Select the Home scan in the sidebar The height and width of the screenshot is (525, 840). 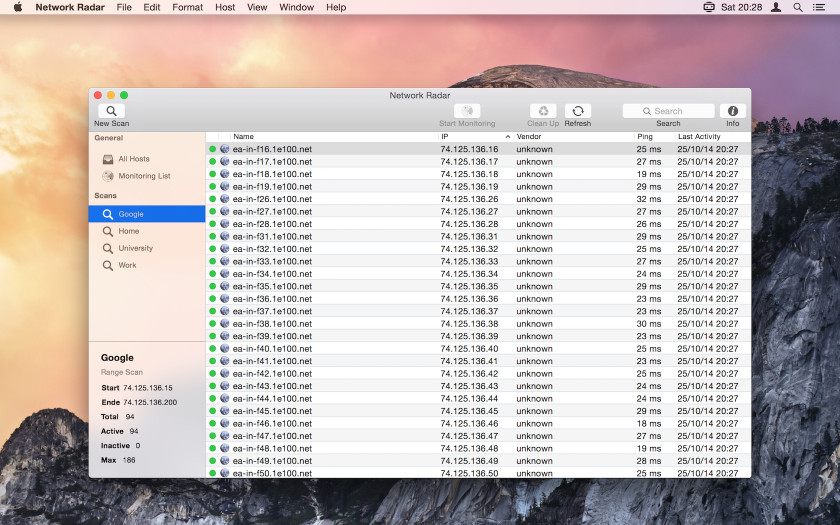click(147, 231)
